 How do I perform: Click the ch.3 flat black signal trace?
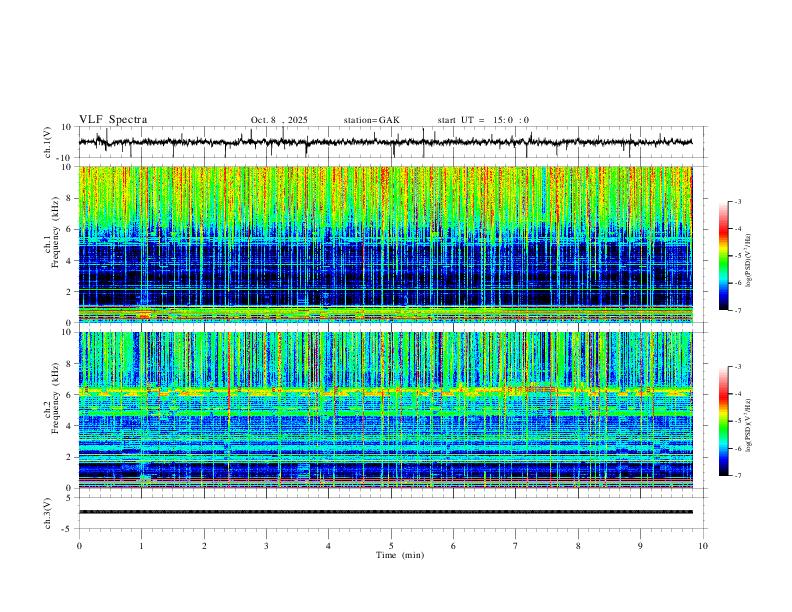click(385, 512)
